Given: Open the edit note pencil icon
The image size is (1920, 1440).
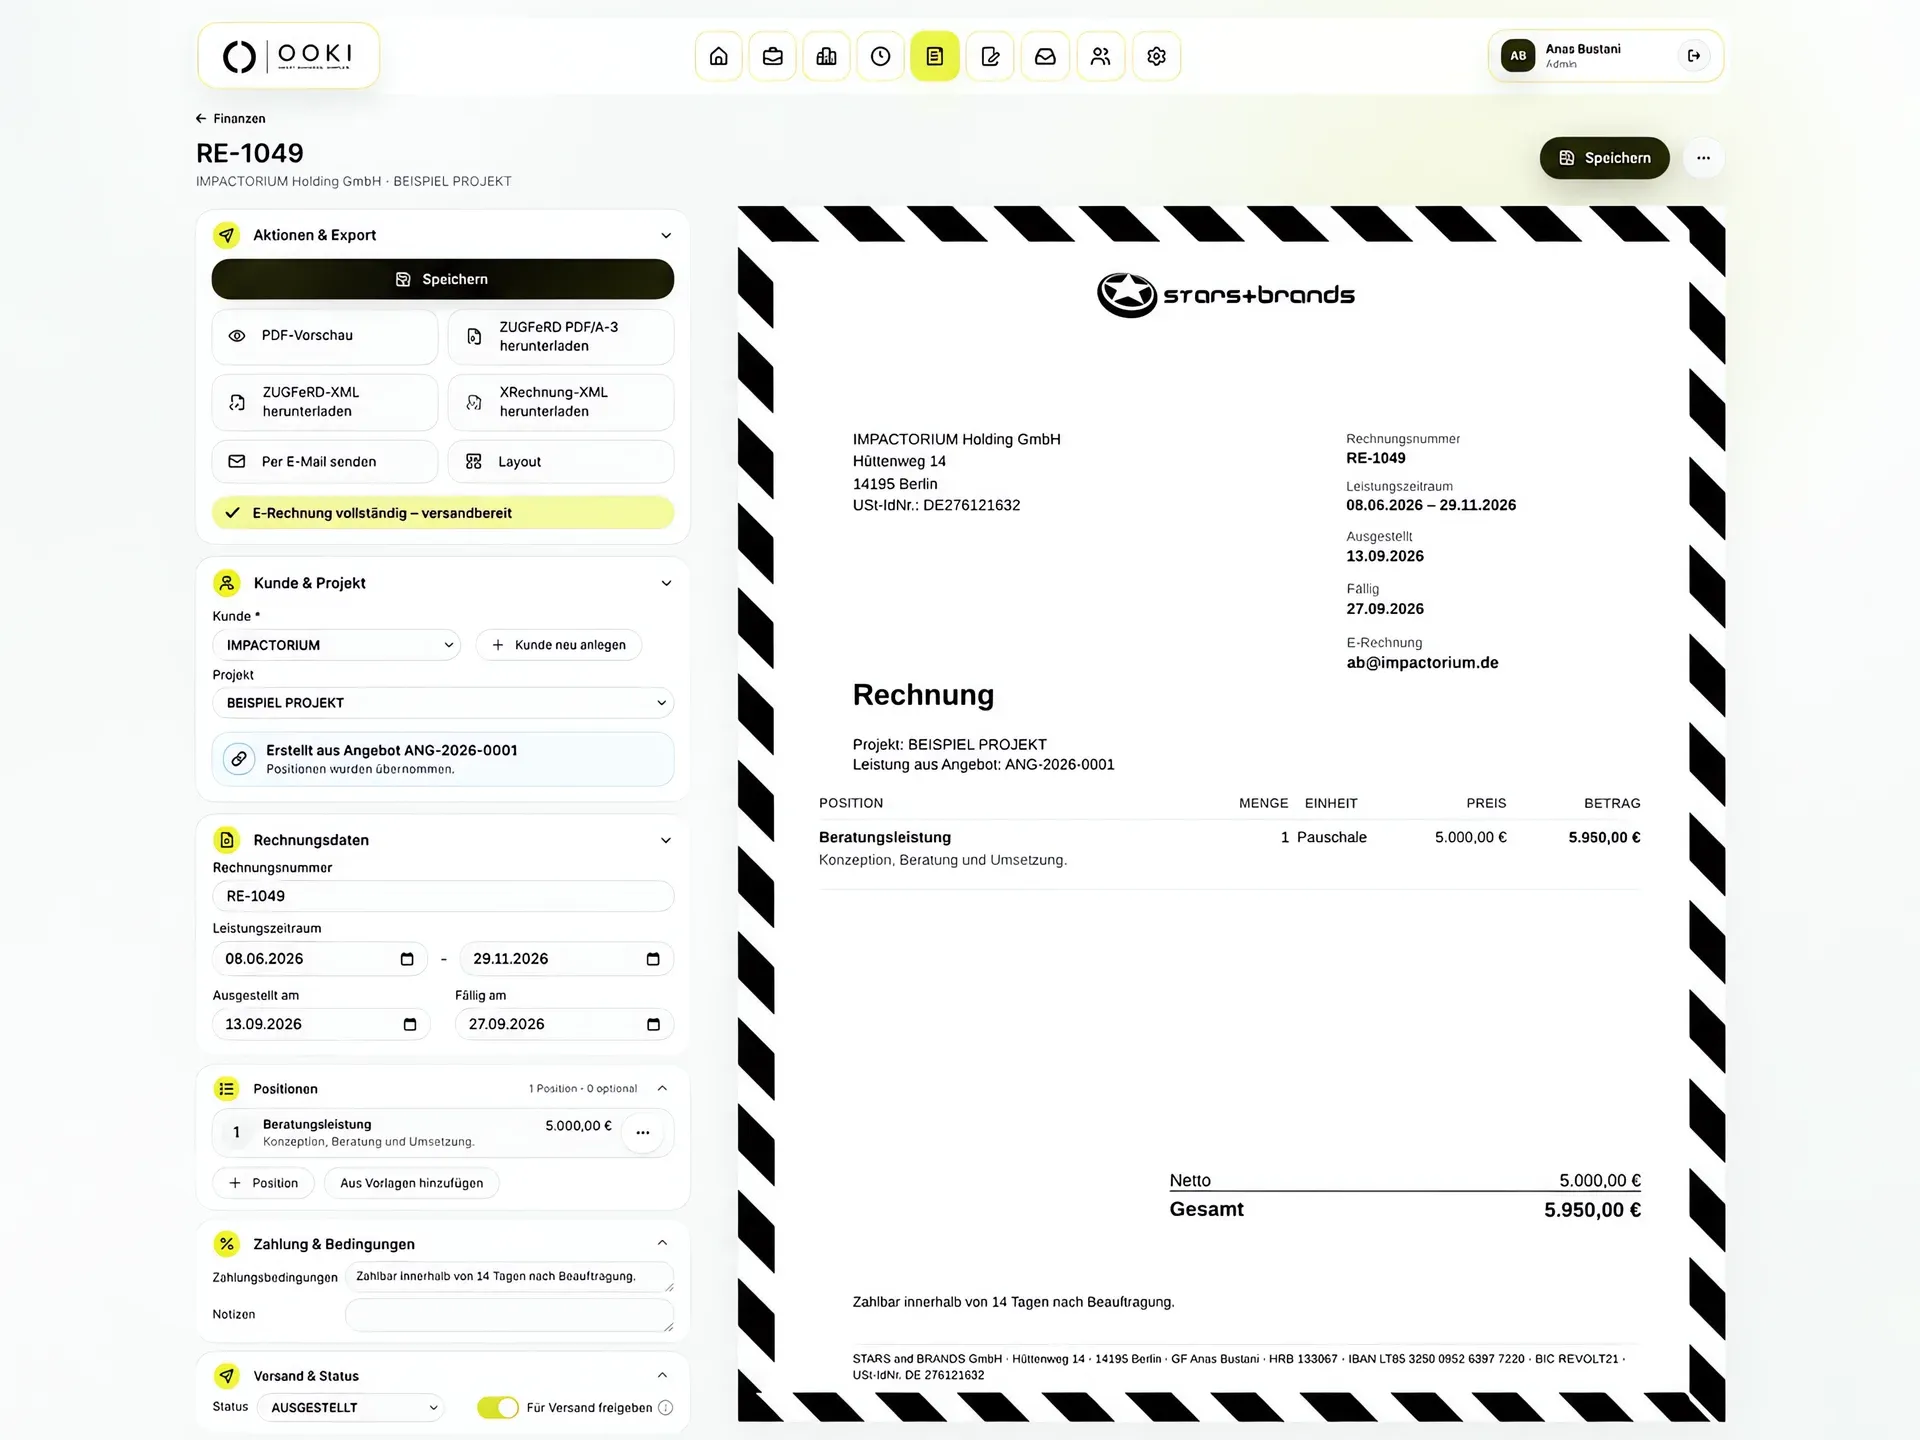Looking at the screenshot, I should tap(990, 56).
